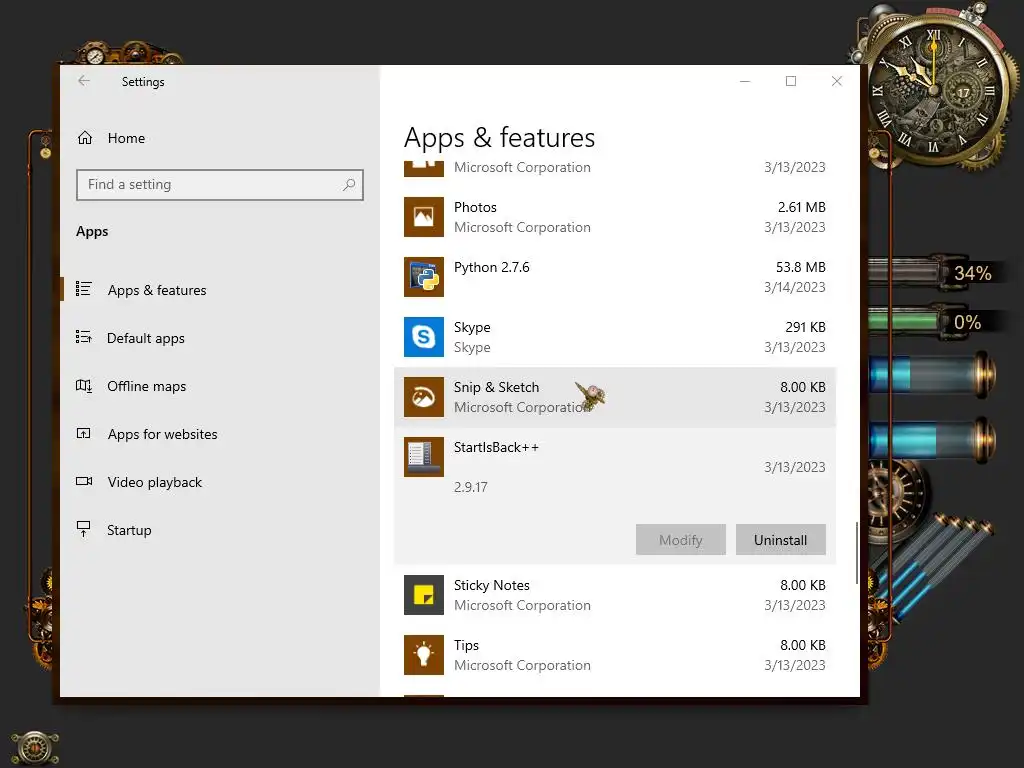
Task: Open Offline maps settings page
Action: coord(146,386)
